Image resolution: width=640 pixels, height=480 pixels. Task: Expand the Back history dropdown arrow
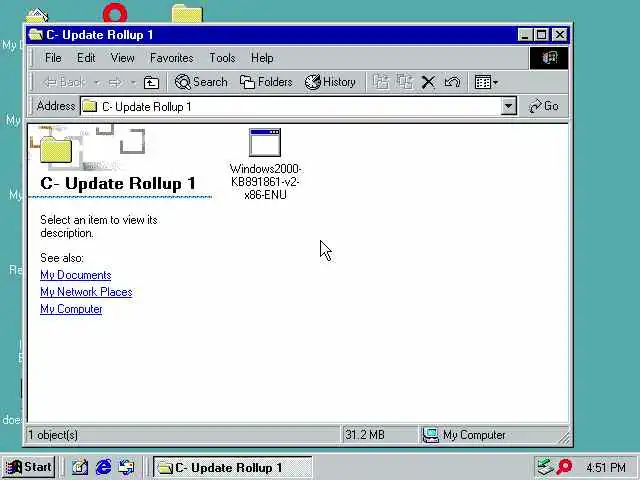(97, 83)
